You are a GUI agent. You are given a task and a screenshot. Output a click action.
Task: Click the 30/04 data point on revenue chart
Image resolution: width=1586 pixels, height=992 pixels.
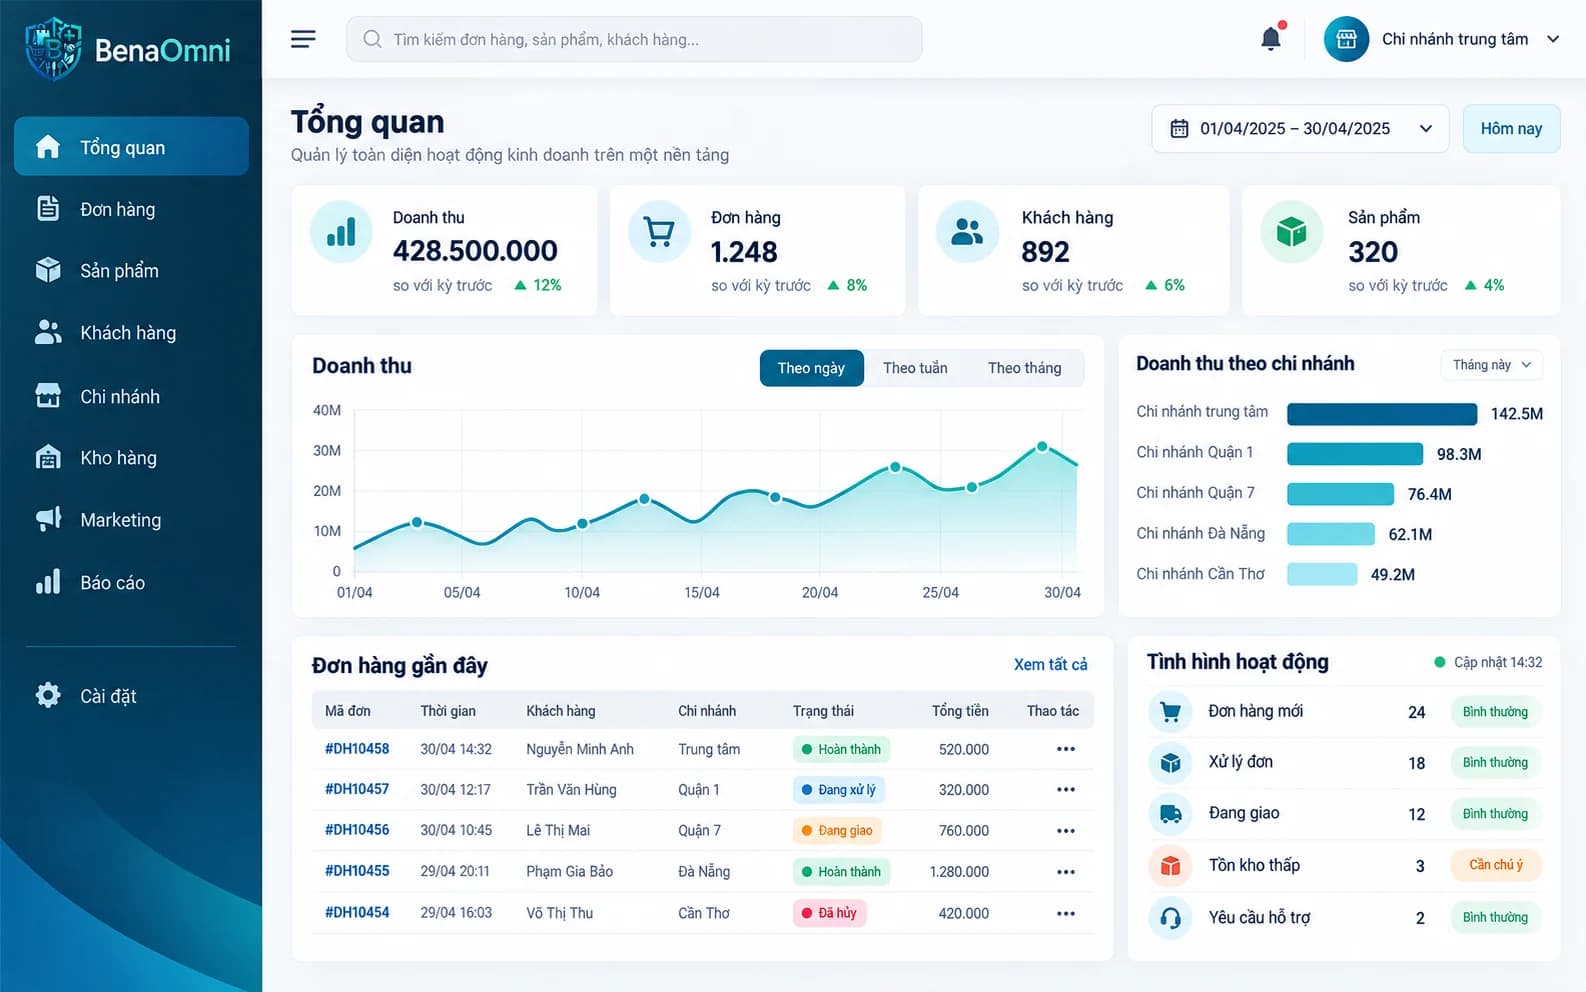(1041, 447)
